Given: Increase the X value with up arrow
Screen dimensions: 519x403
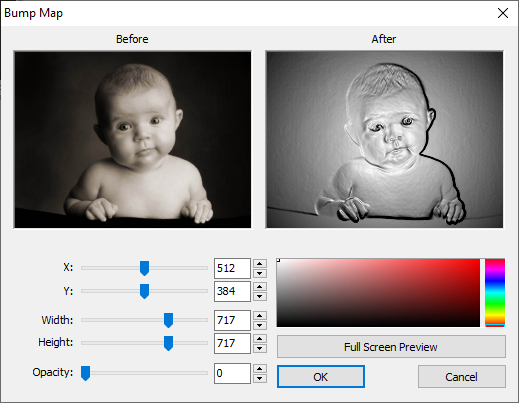Looking at the screenshot, I should 260,263.
